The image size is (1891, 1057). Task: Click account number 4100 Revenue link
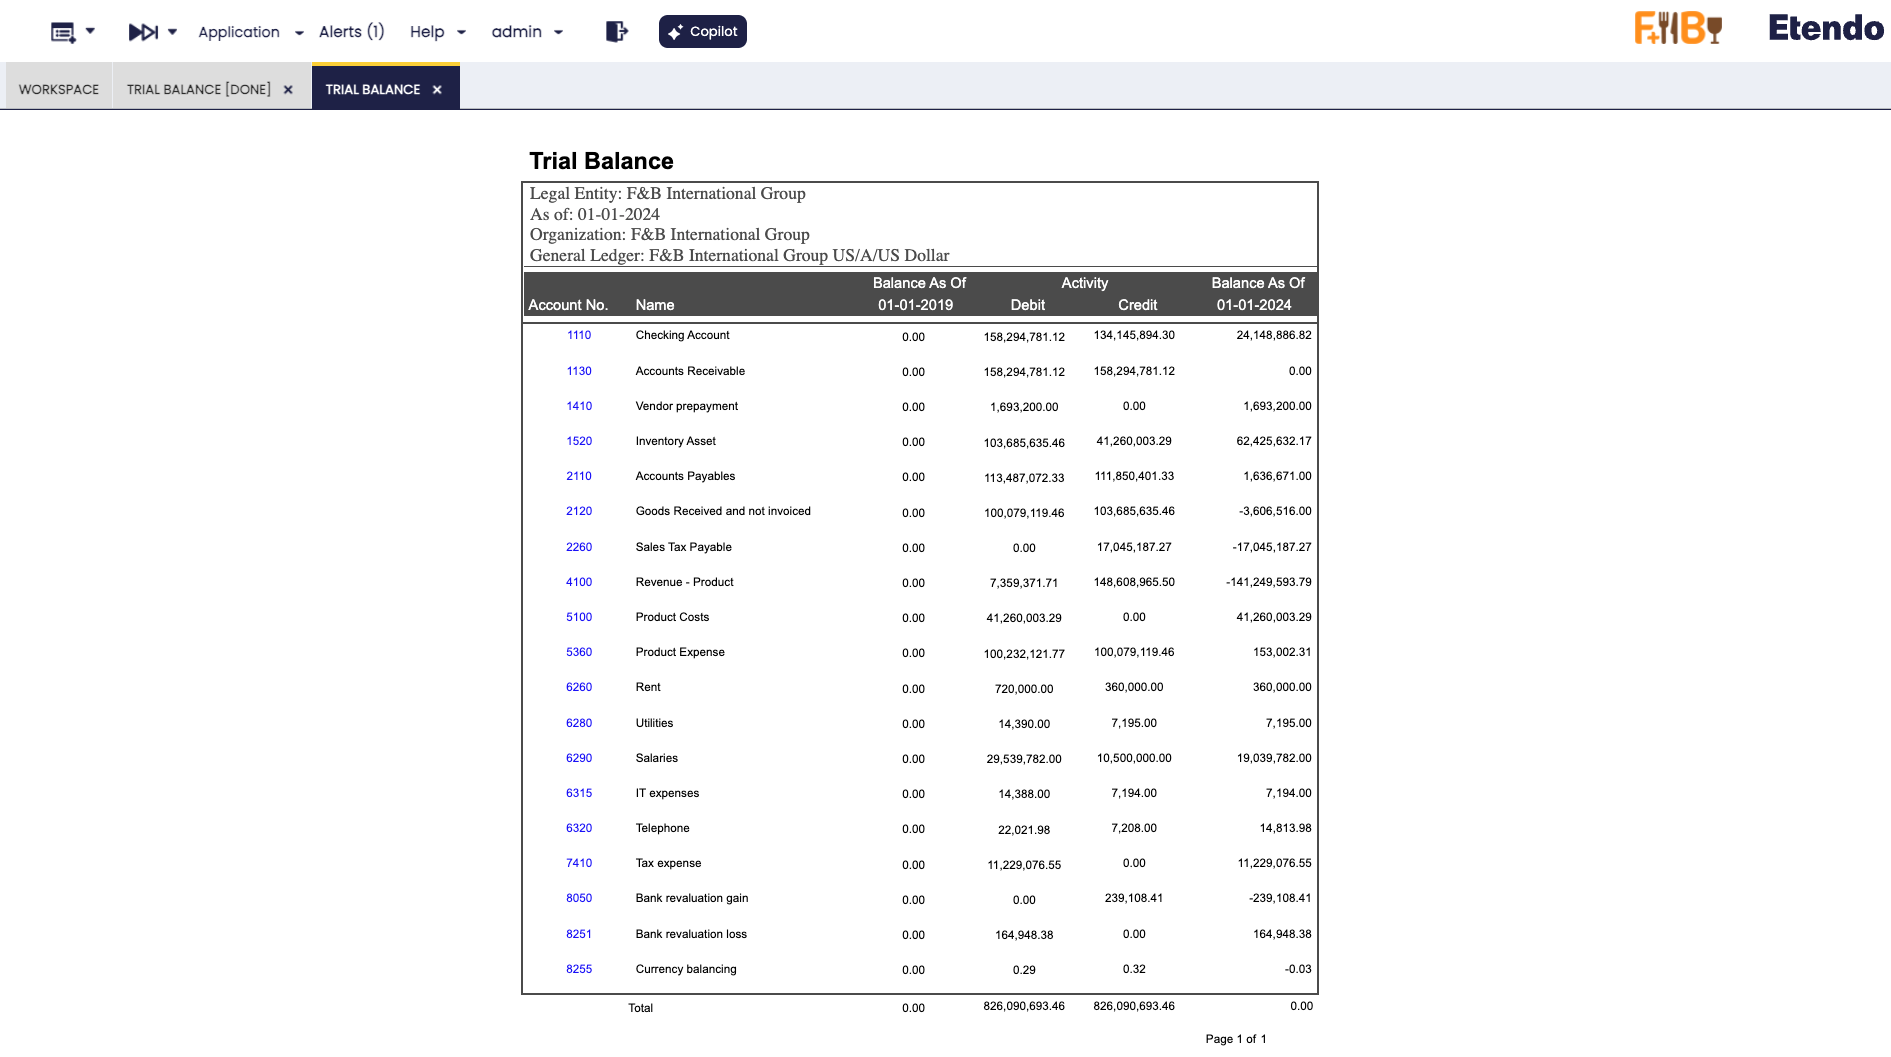click(579, 582)
